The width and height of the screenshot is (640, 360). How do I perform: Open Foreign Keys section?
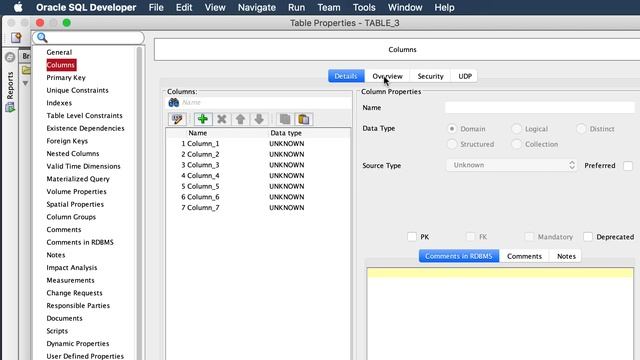67,141
